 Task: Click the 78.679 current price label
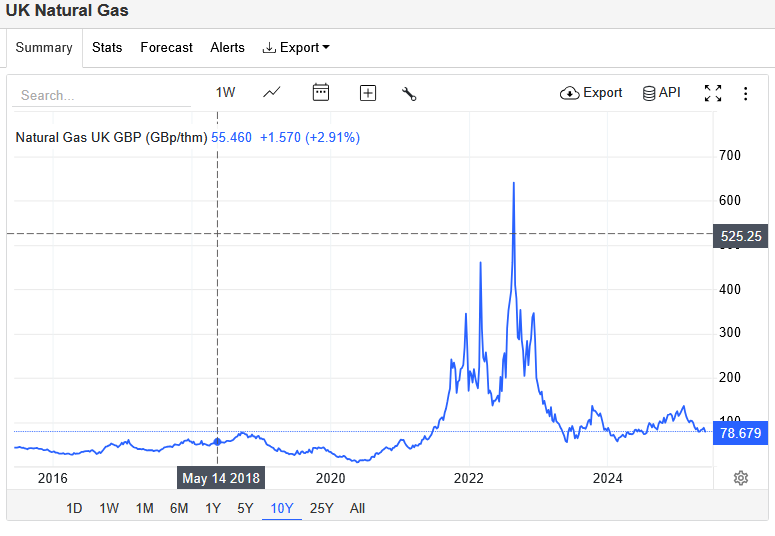[x=740, y=432]
